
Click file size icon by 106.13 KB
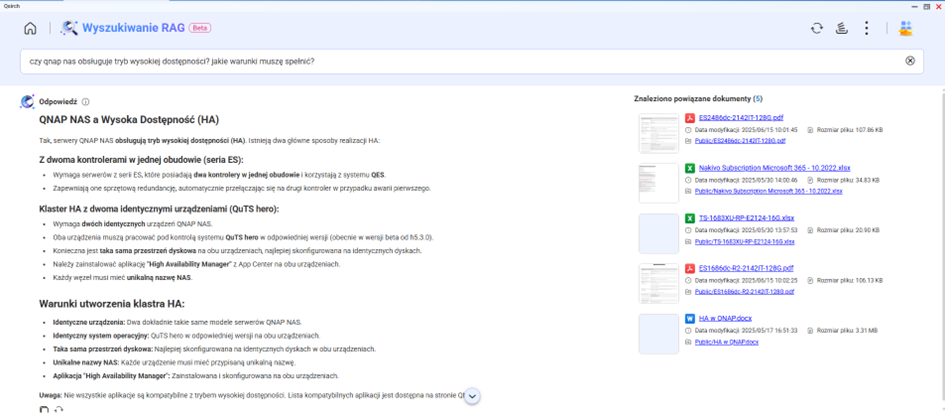[811, 280]
